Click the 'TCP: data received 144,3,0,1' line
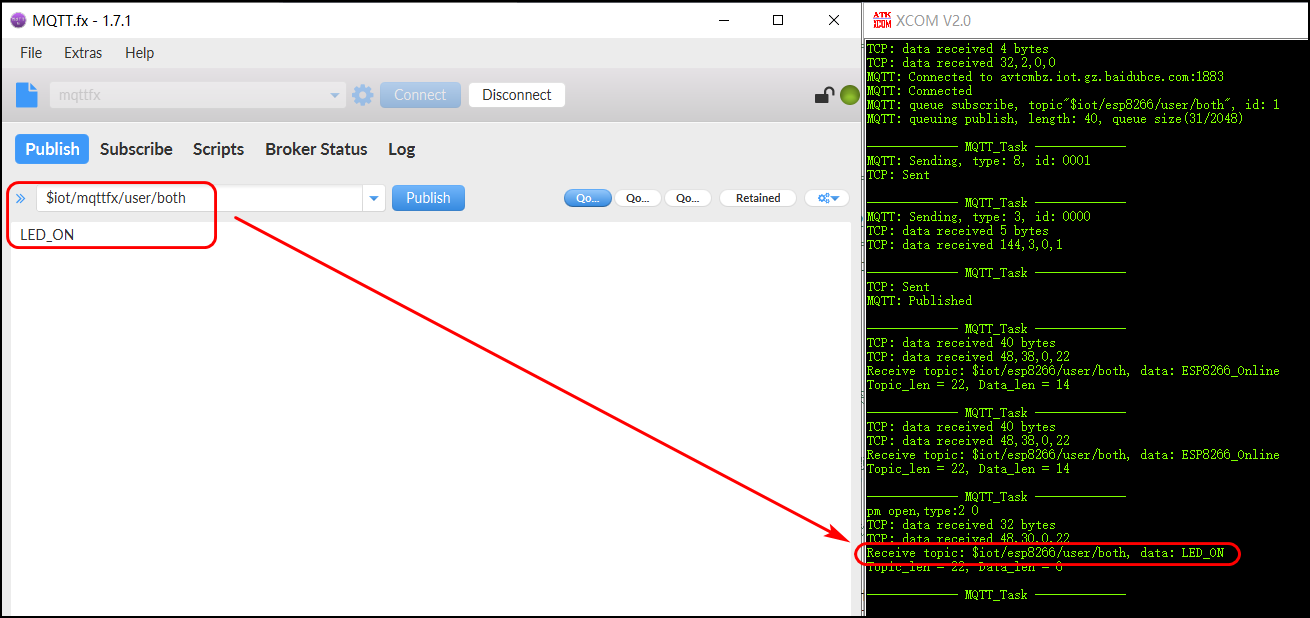Image resolution: width=1310 pixels, height=618 pixels. (964, 245)
